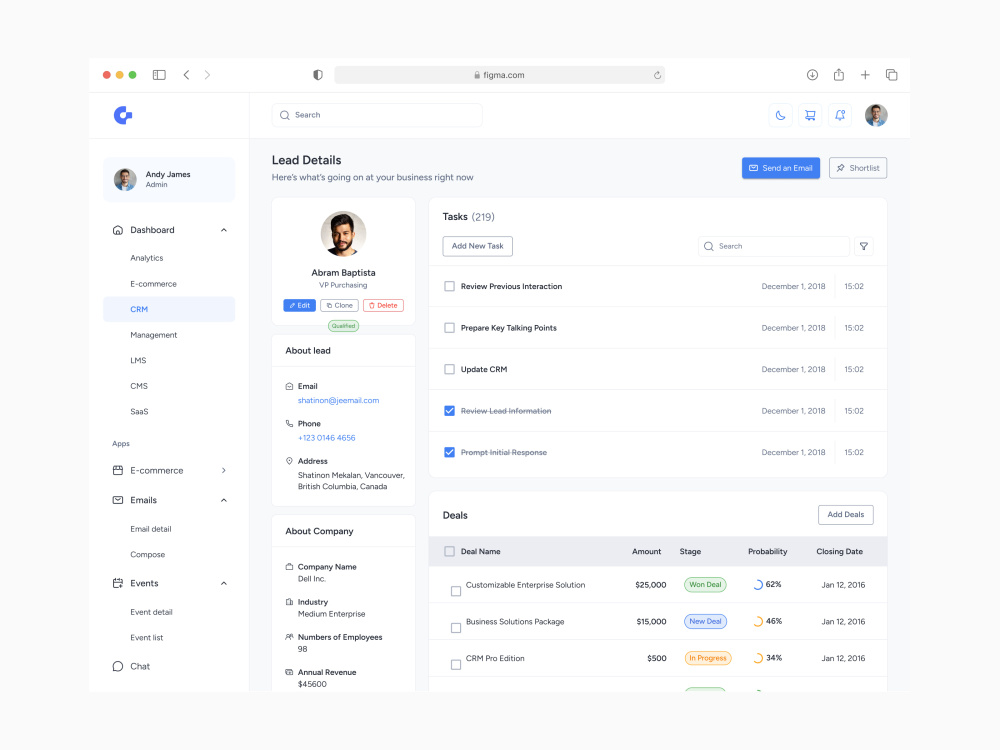Click the privacy shield icon
The image size is (1000, 750).
318,75
